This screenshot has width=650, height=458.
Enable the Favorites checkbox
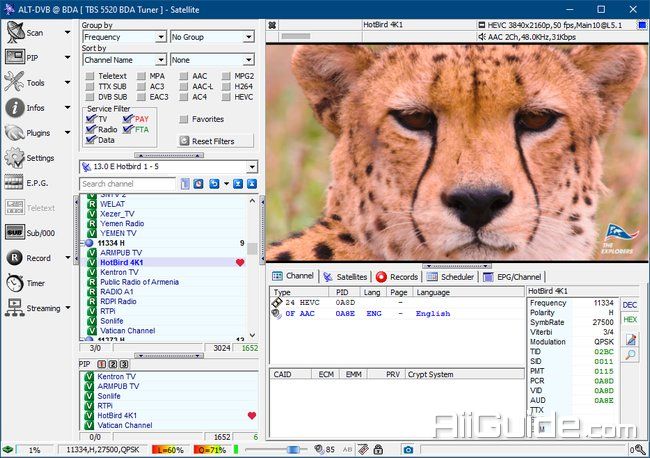pos(184,119)
